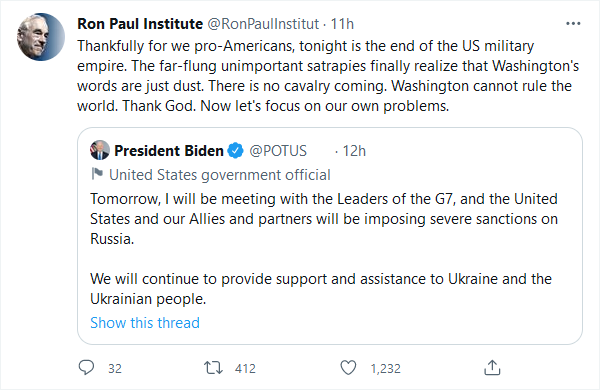This screenshot has width=600, height=390.
Task: Open Ron Paul Institute display name
Action: pyautogui.click(x=140, y=24)
